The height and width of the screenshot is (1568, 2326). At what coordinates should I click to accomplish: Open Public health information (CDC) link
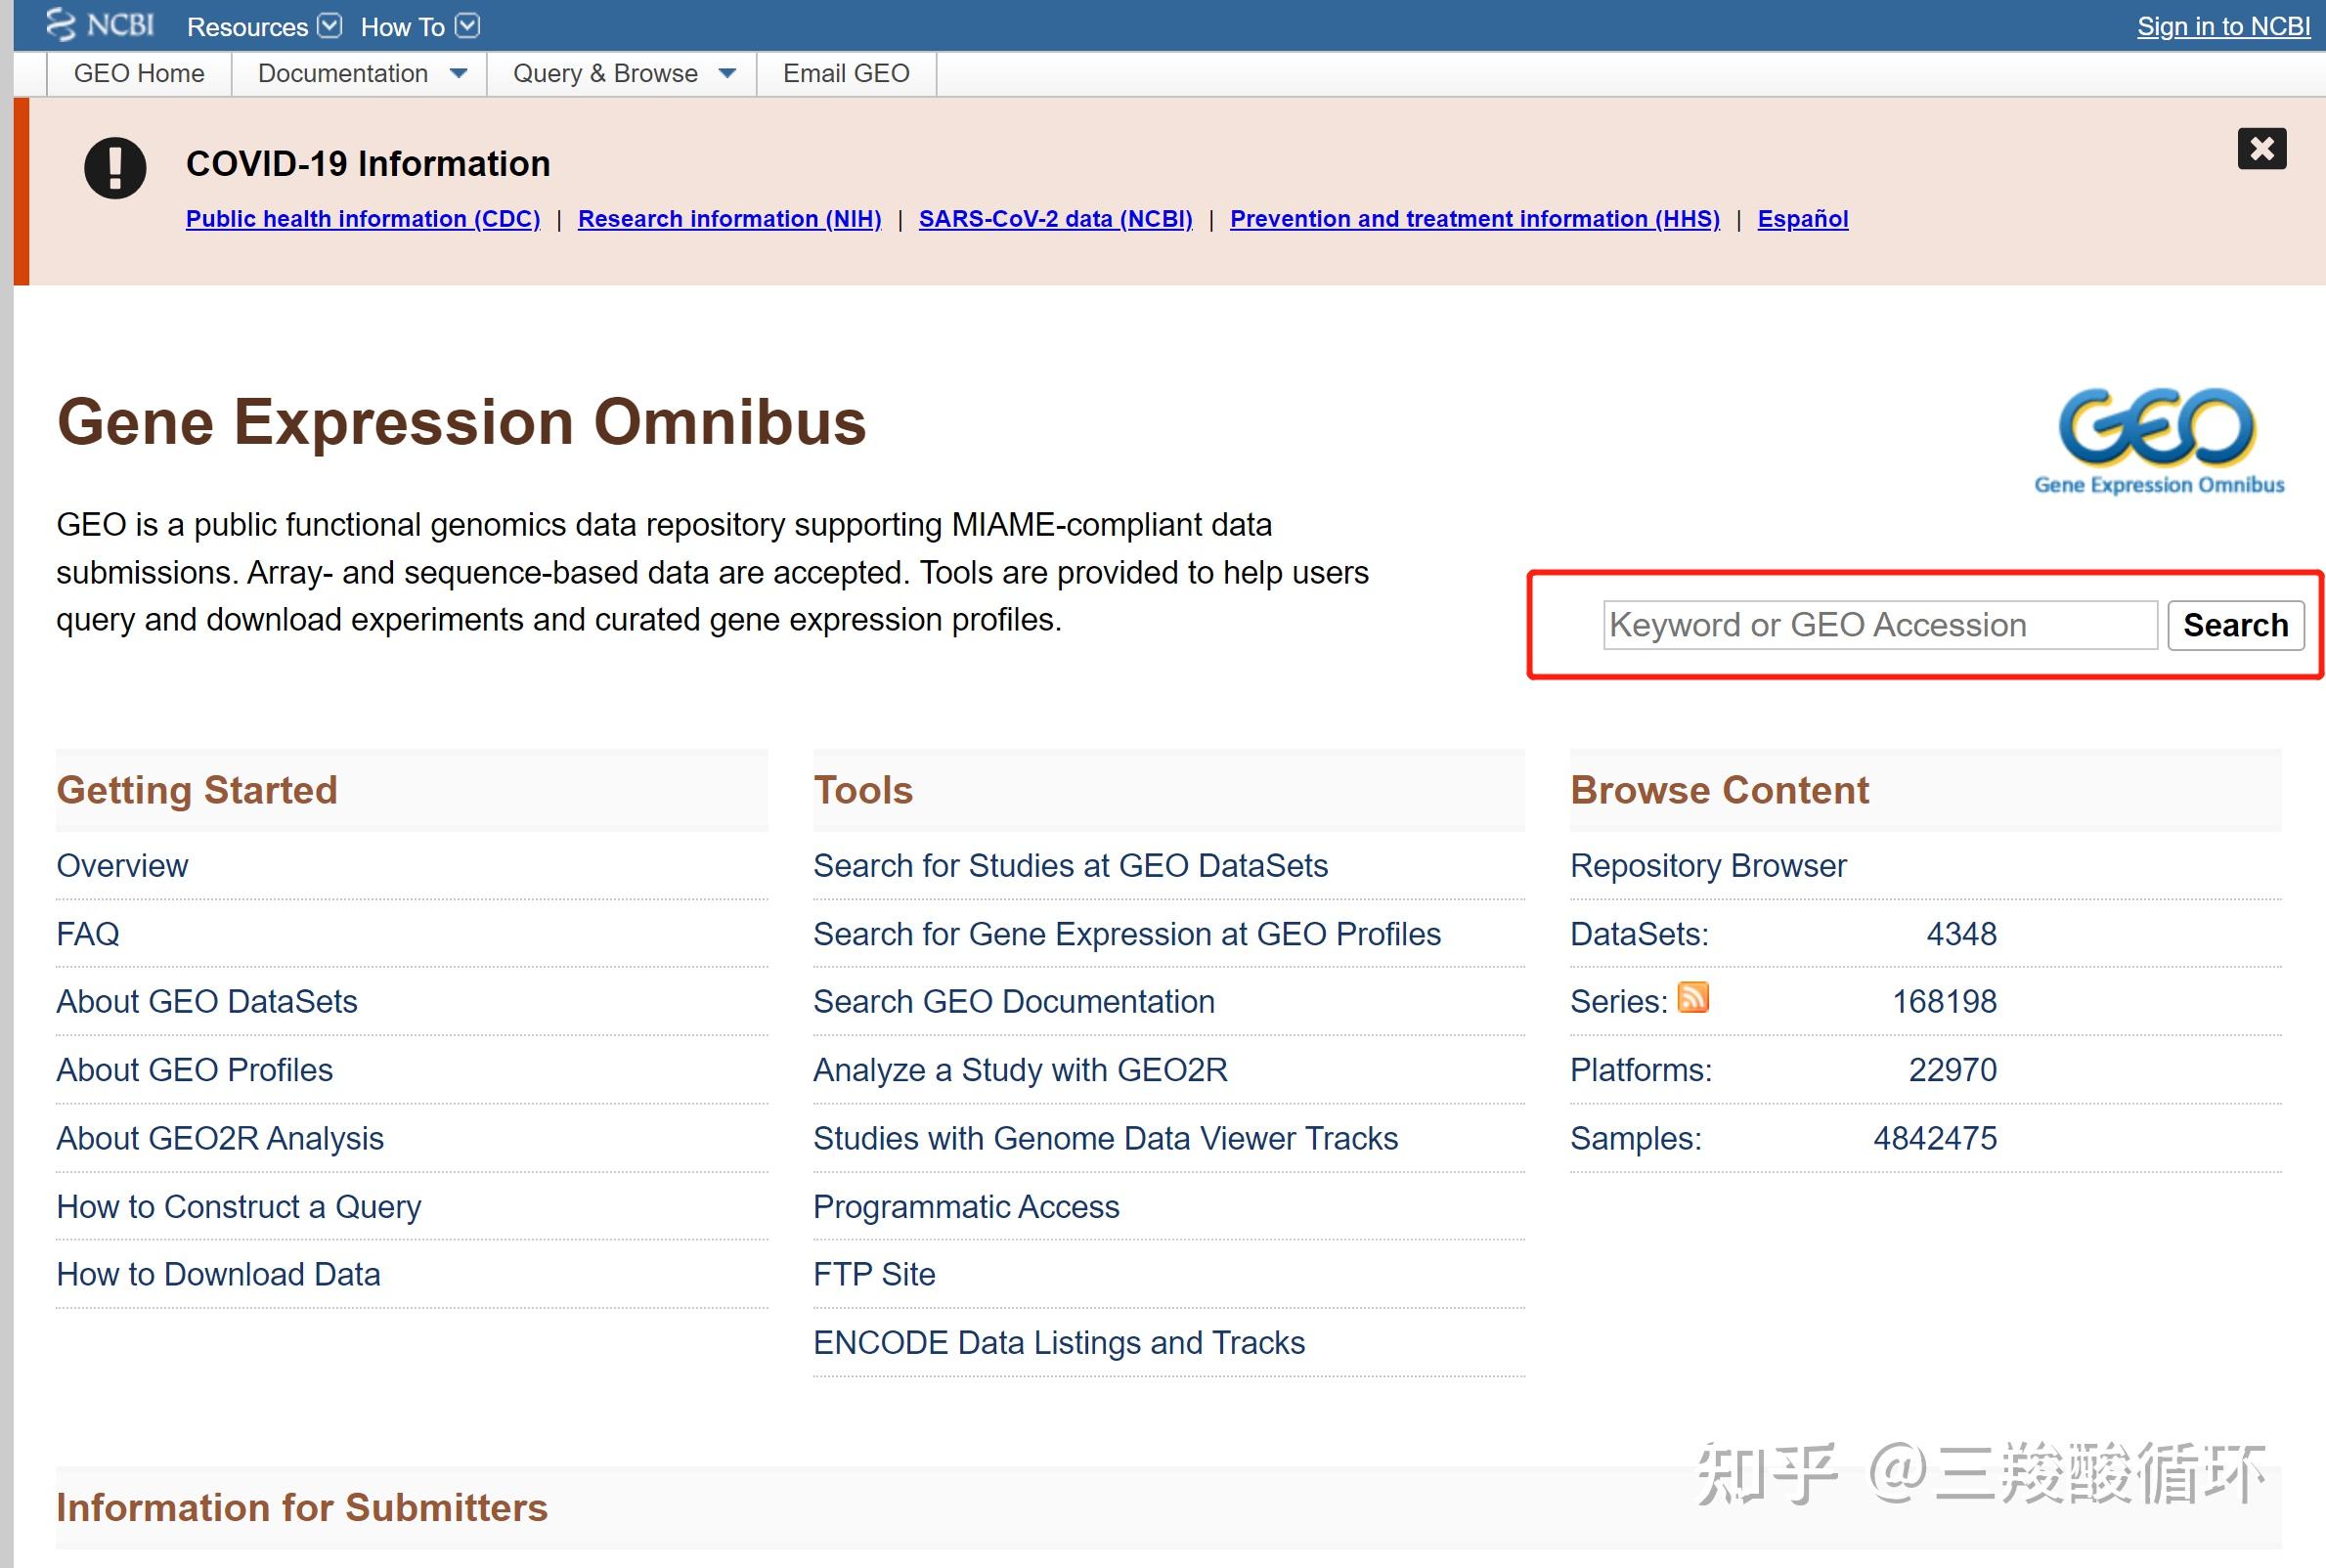pyautogui.click(x=363, y=219)
